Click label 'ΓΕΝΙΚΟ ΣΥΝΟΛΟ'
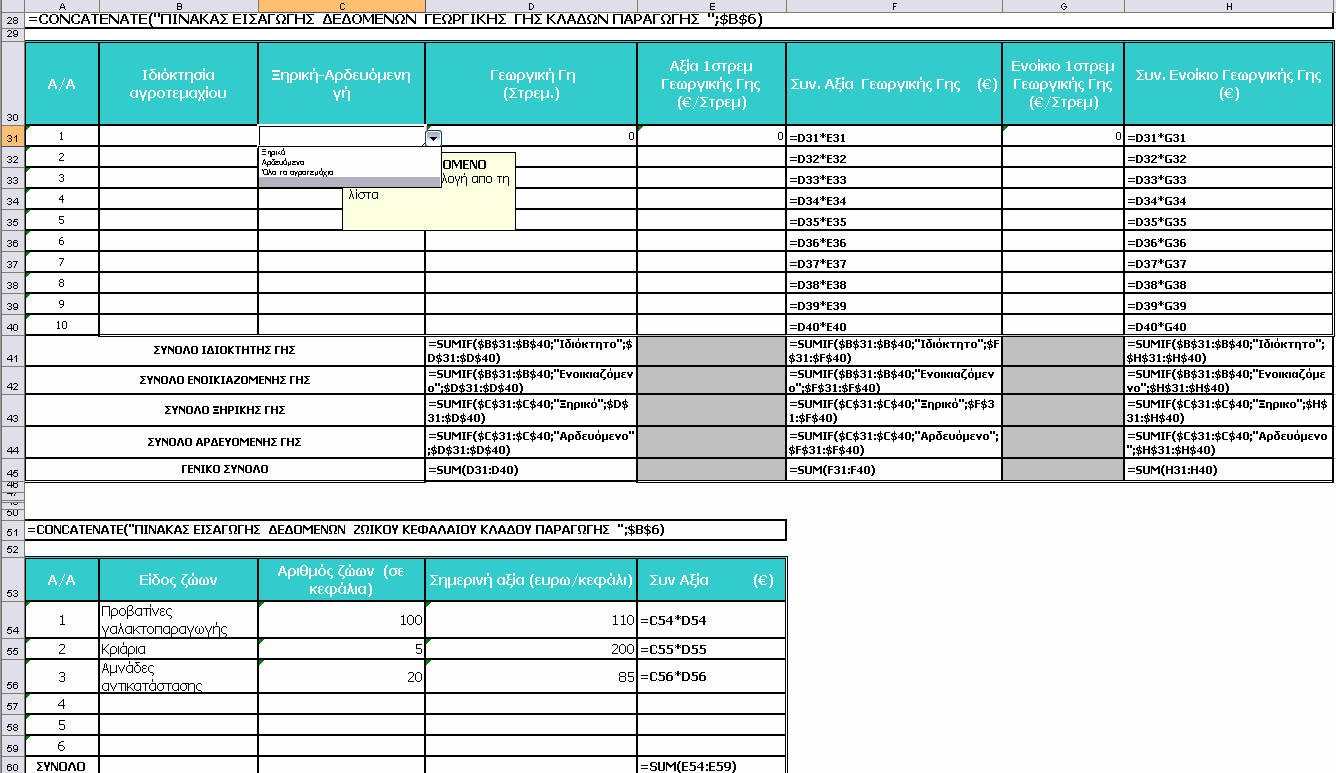This screenshot has height=773, width=1336. [x=224, y=469]
